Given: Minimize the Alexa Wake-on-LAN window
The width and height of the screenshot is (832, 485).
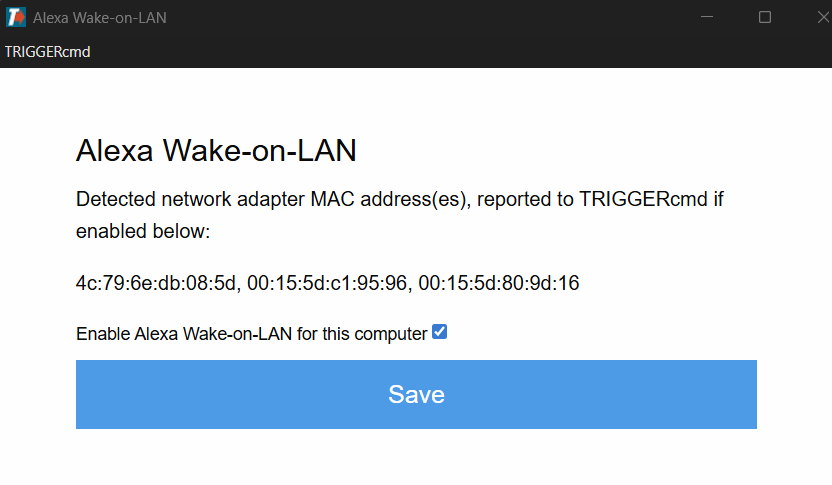Looking at the screenshot, I should point(707,18).
